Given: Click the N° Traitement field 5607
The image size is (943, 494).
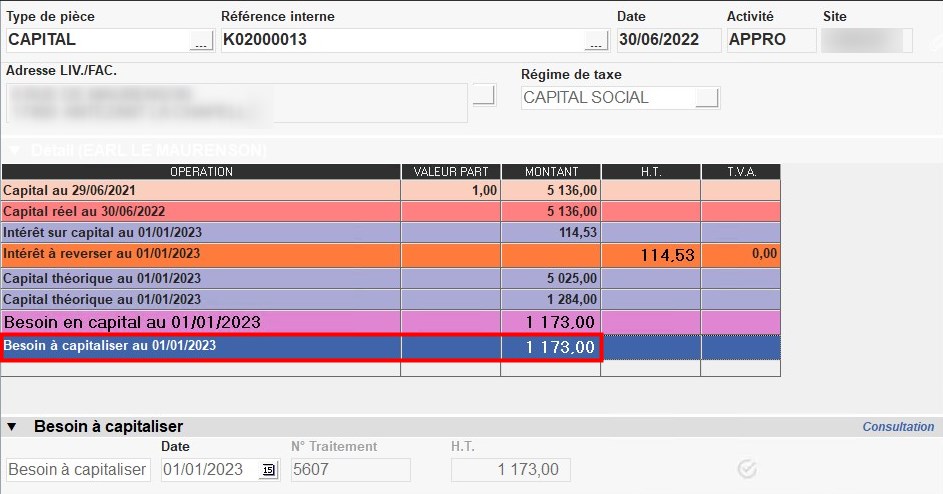Looking at the screenshot, I should 350,470.
